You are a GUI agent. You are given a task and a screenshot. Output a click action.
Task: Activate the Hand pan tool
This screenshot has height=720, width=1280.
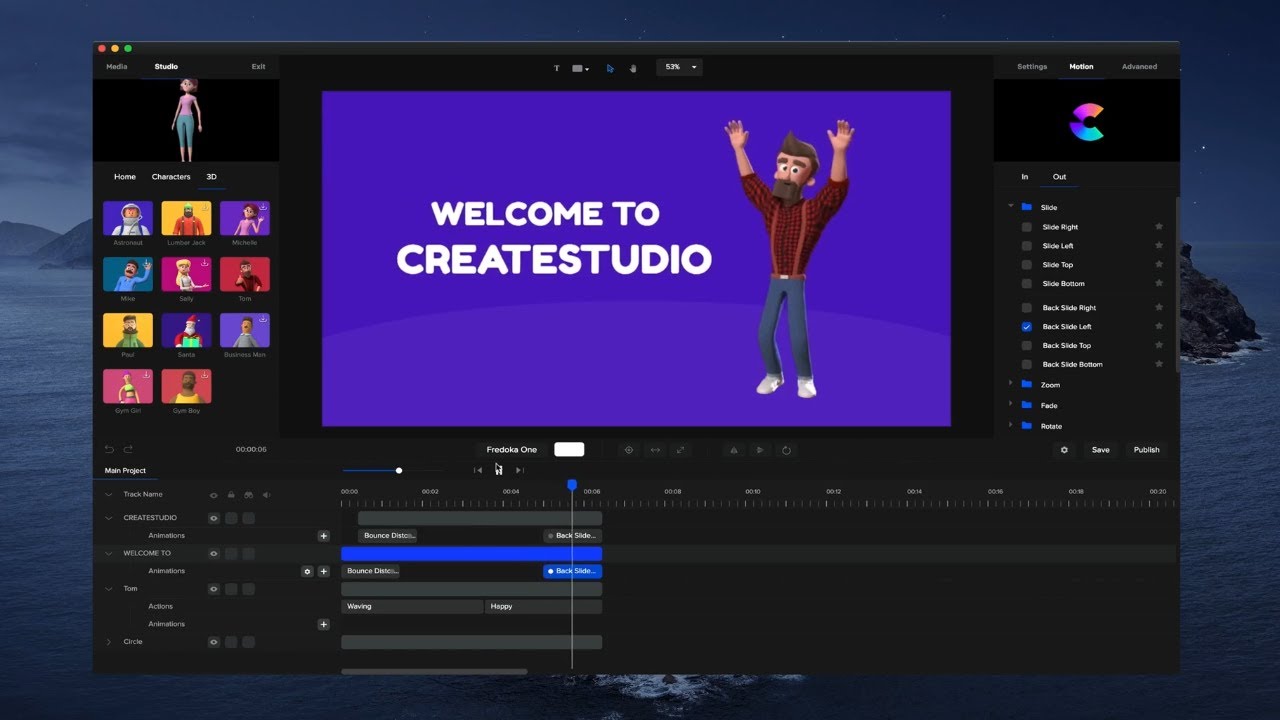(x=633, y=68)
